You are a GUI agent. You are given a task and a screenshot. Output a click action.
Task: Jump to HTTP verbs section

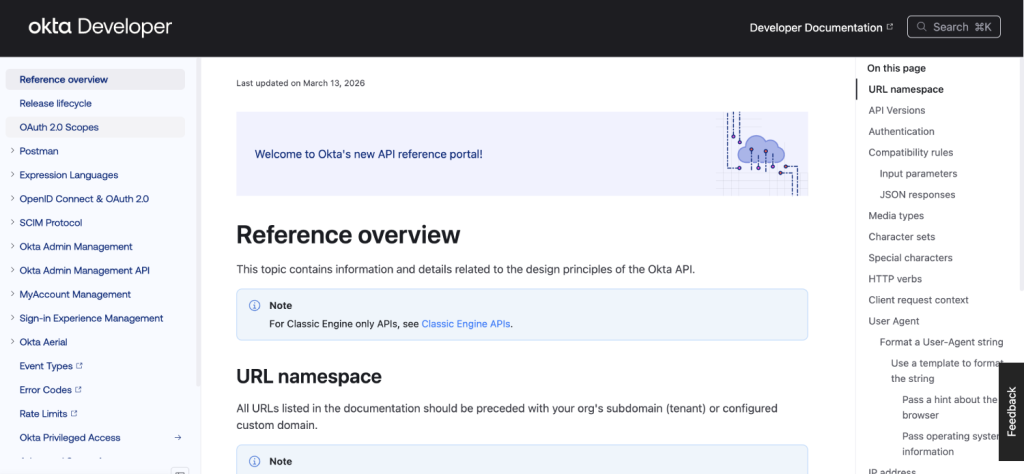[895, 279]
